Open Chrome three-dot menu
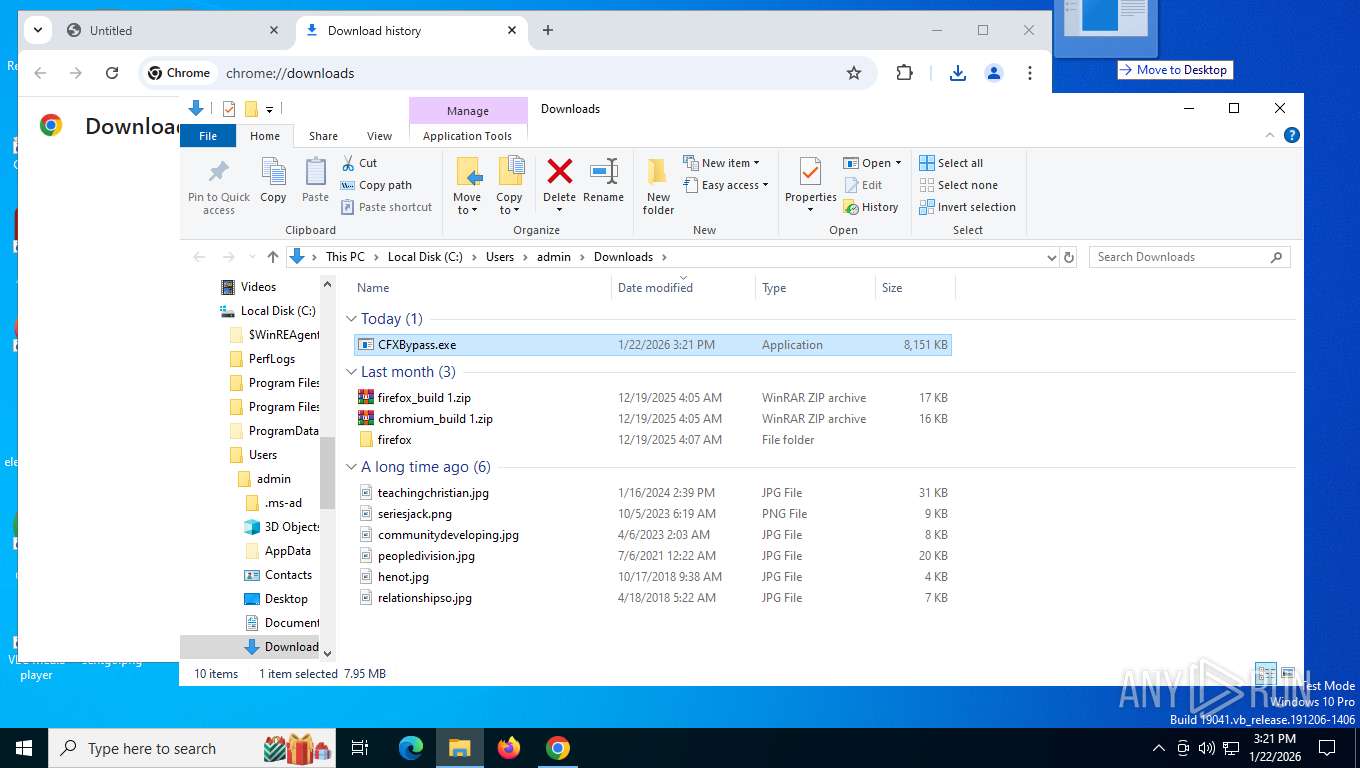Viewport: 1360px width, 768px height. pos(1030,73)
